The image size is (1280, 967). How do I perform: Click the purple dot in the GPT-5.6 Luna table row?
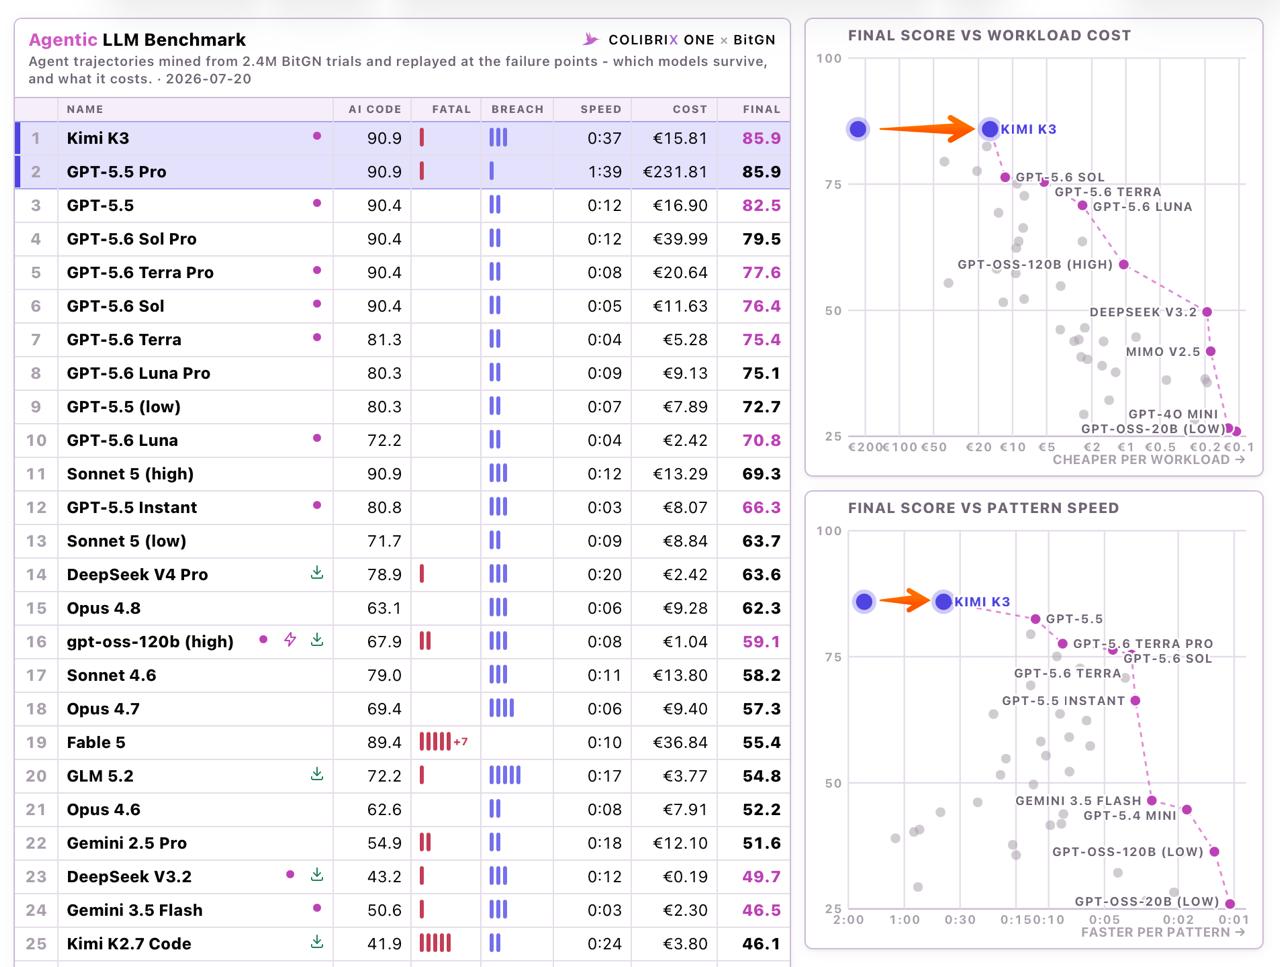(x=317, y=438)
